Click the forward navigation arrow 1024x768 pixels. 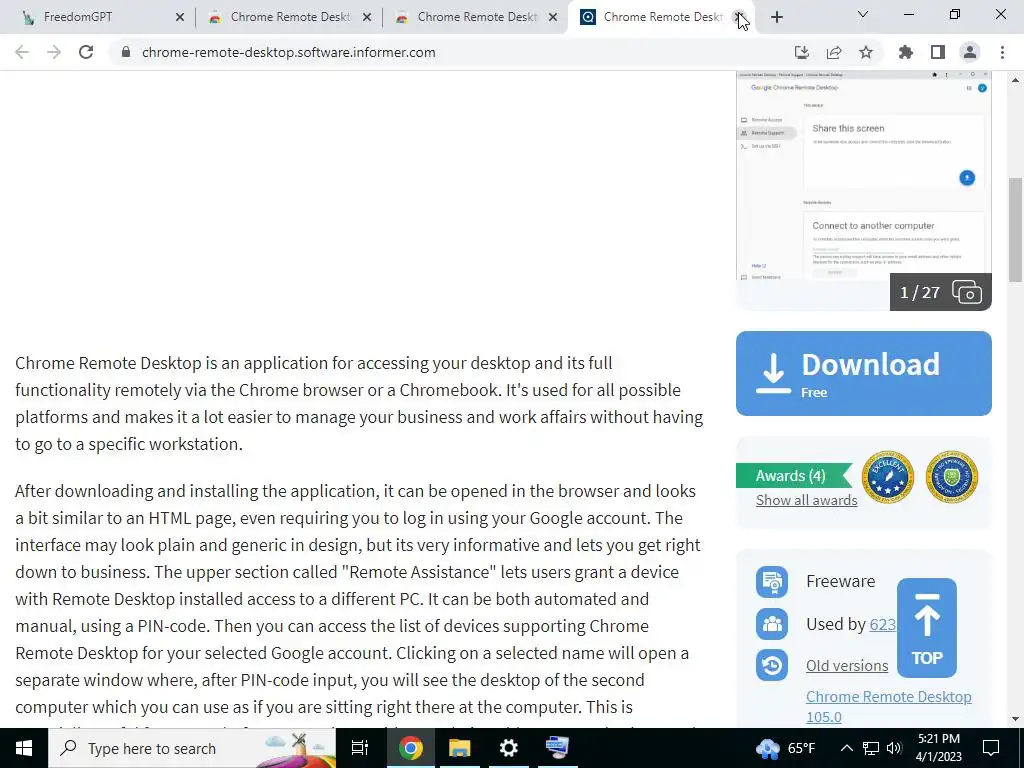(x=54, y=52)
